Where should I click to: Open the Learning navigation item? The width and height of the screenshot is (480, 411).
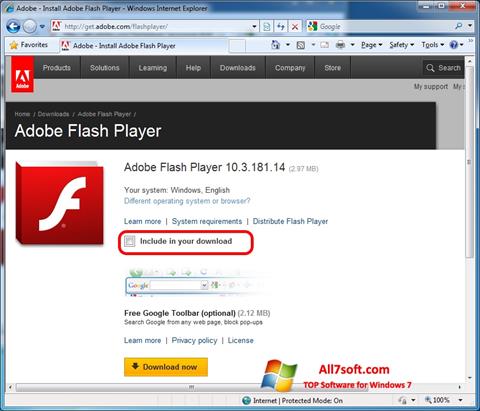pos(153,68)
